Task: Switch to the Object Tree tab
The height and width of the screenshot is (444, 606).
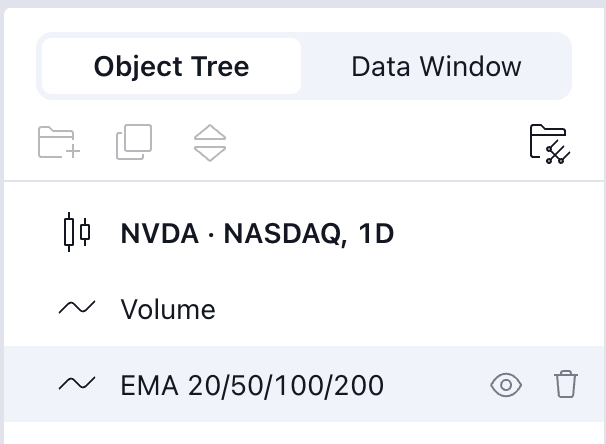Action: click(x=171, y=67)
